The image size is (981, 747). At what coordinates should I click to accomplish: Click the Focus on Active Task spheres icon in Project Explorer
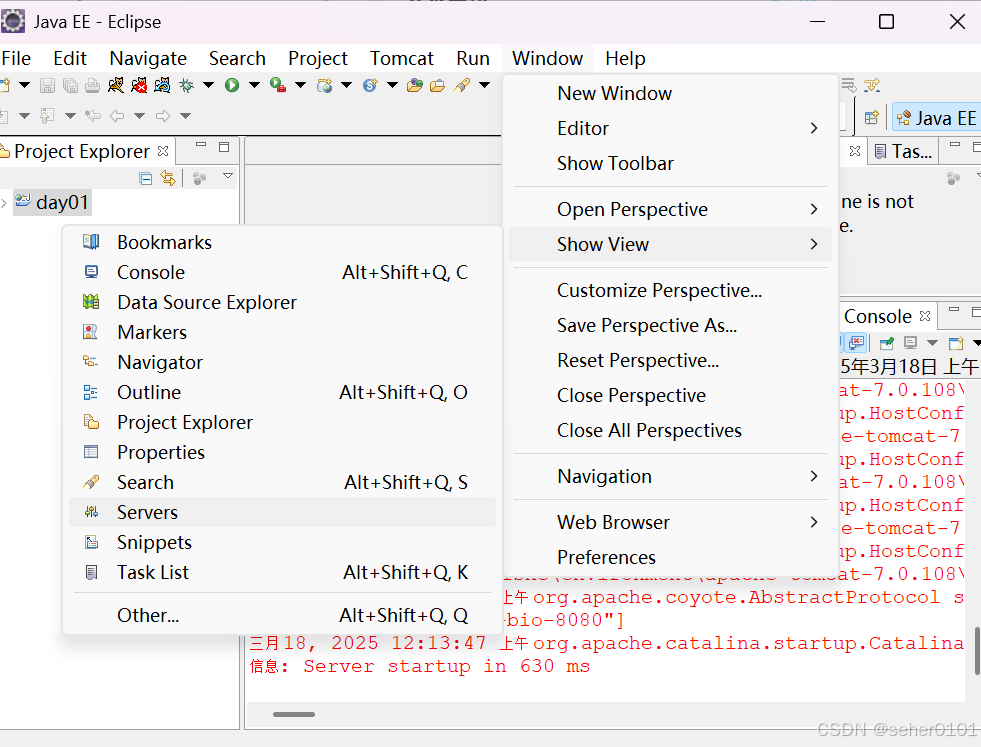click(x=200, y=178)
